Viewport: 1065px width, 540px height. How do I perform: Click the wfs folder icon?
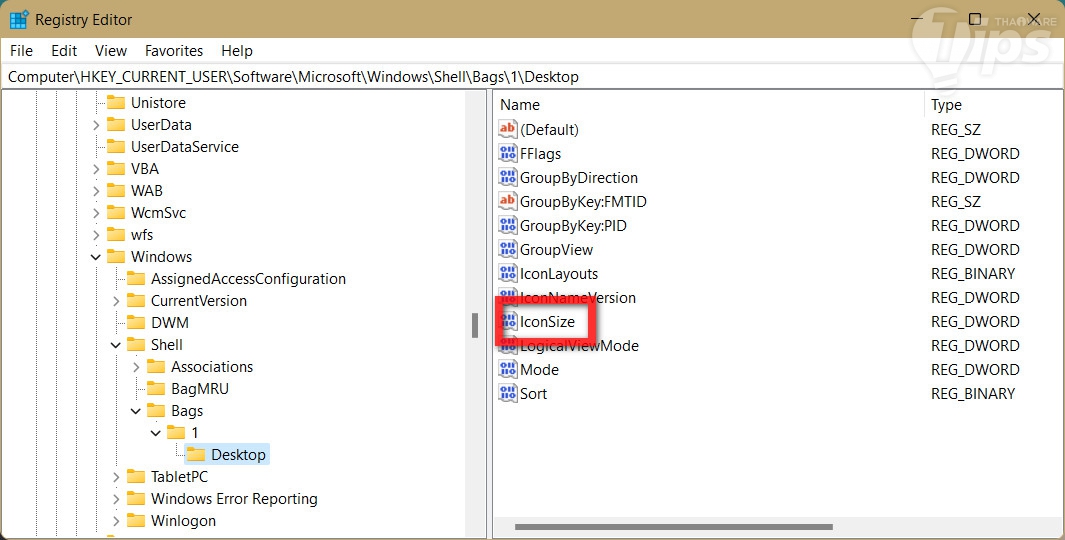point(116,234)
